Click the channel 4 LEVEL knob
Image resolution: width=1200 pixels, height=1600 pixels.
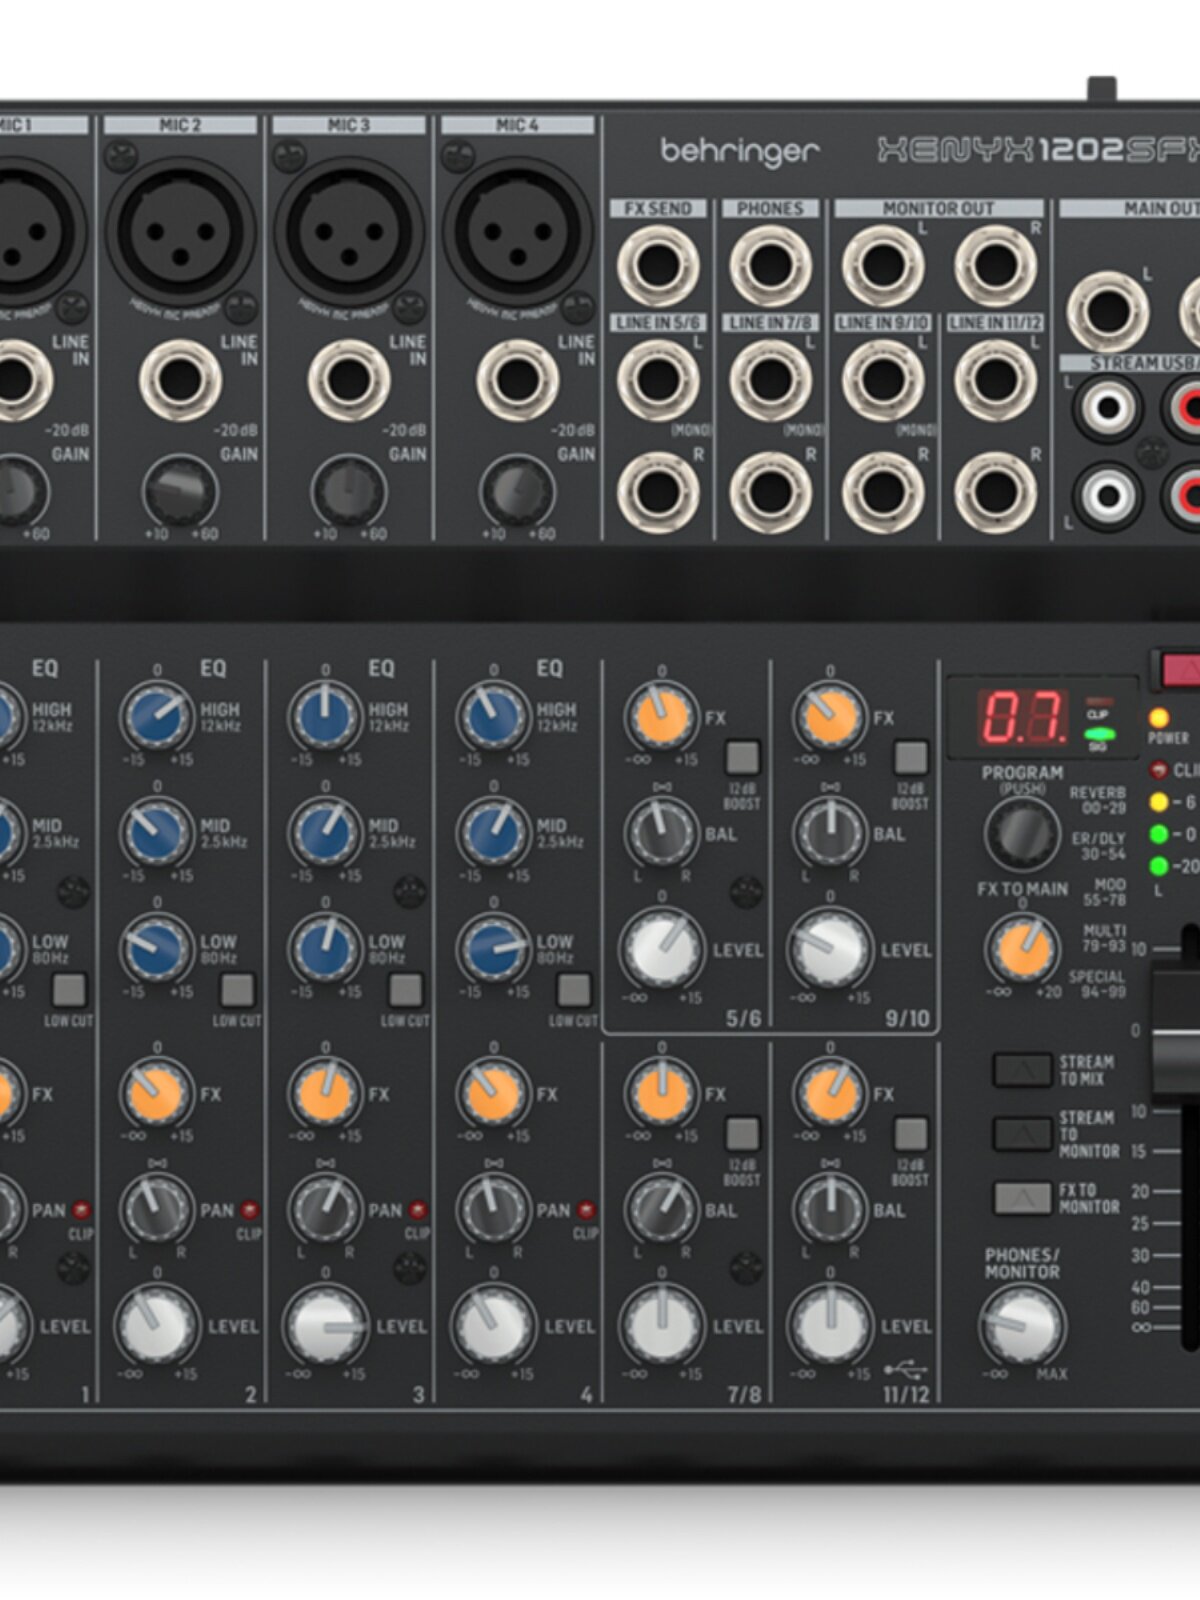(493, 1326)
